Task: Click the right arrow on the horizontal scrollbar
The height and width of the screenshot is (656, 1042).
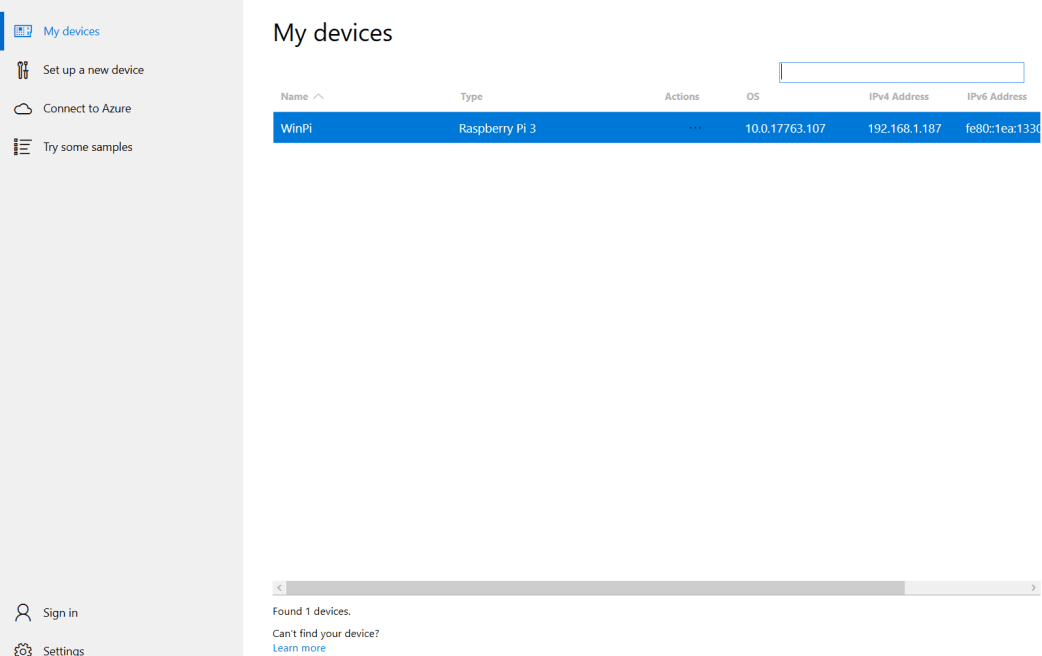Action: point(1035,587)
